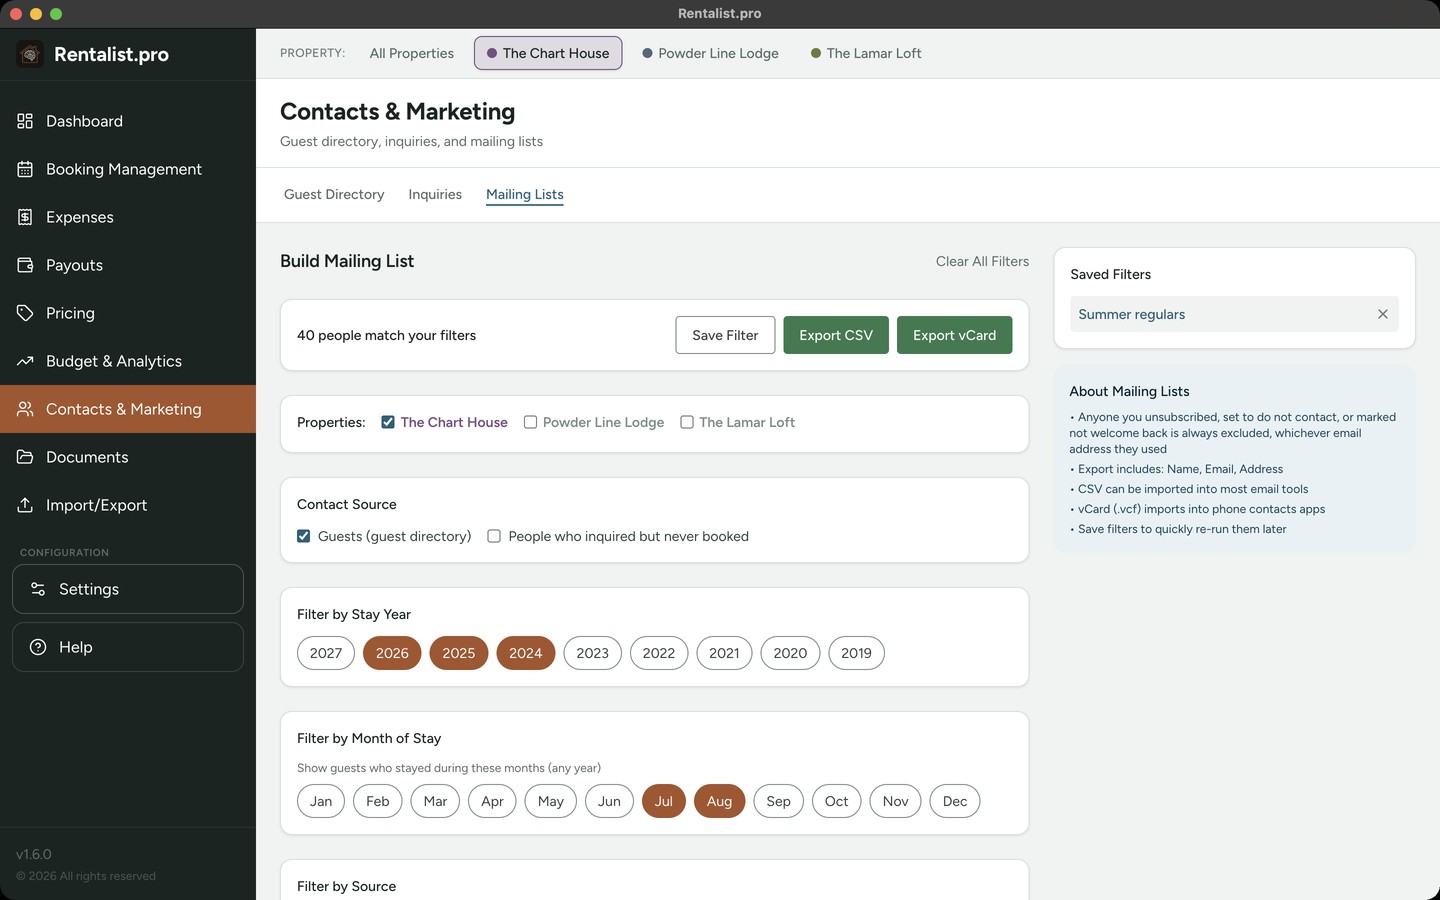Screen dimensions: 1440x900
Task: Deselect the Jul month filter
Action: (664, 801)
